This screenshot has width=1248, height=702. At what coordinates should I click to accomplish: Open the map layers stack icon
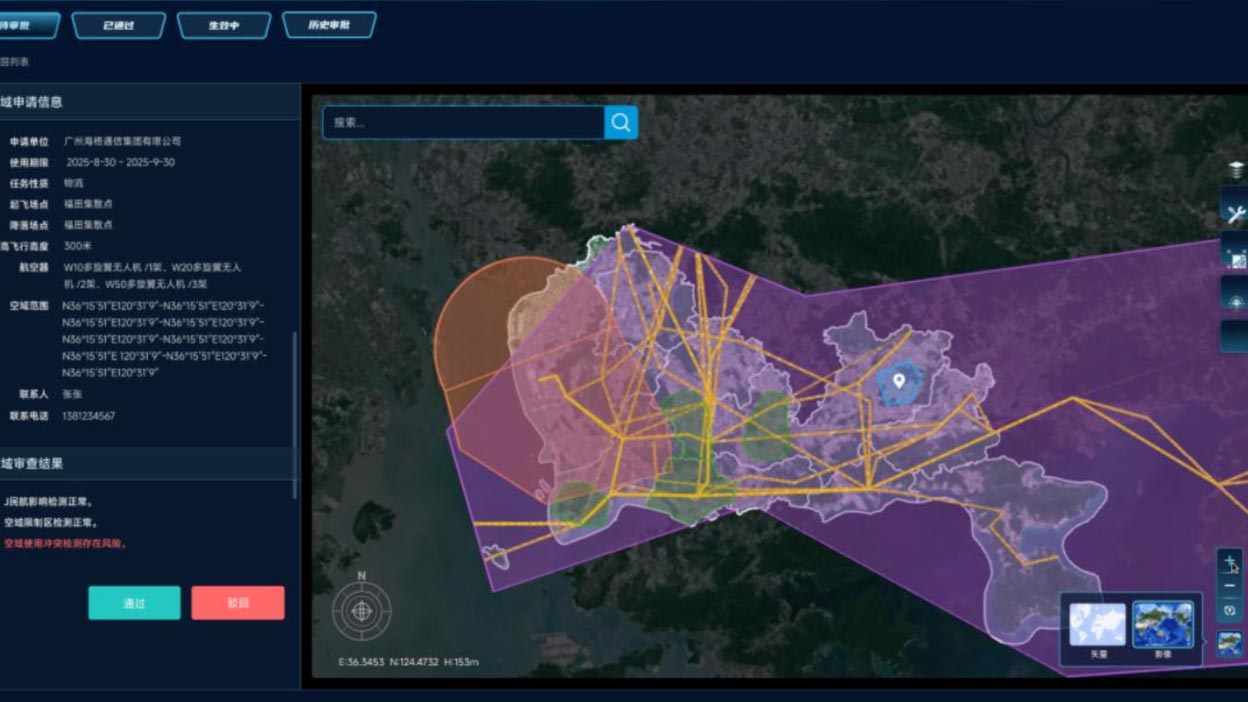1236,170
